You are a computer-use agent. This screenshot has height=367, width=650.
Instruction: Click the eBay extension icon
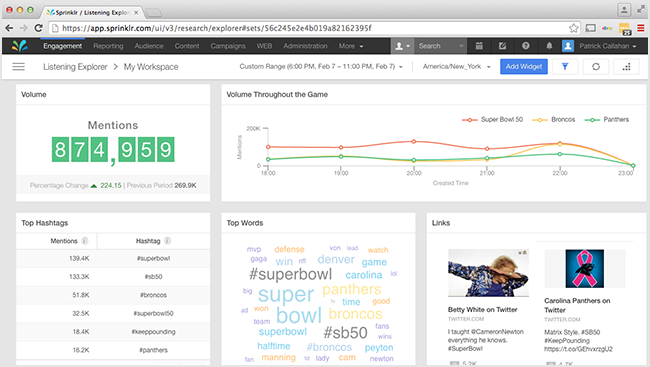(607, 28)
